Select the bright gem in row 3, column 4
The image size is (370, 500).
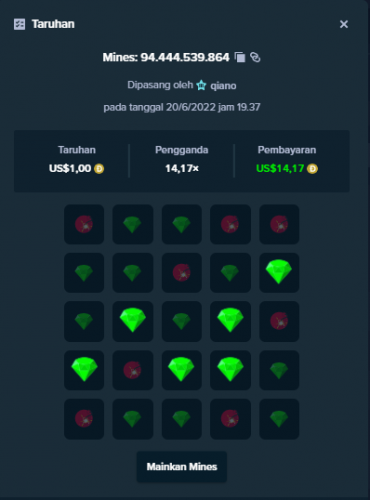tap(230, 321)
